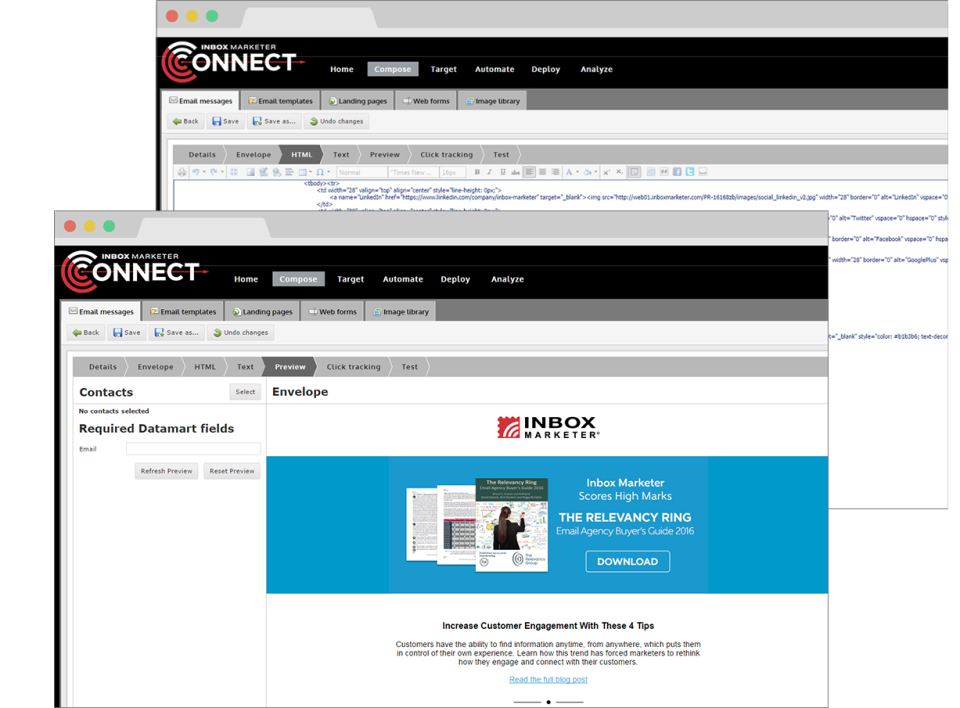The height and width of the screenshot is (708, 960).
Task: Open the special character (Ω) tool
Action: tap(321, 171)
